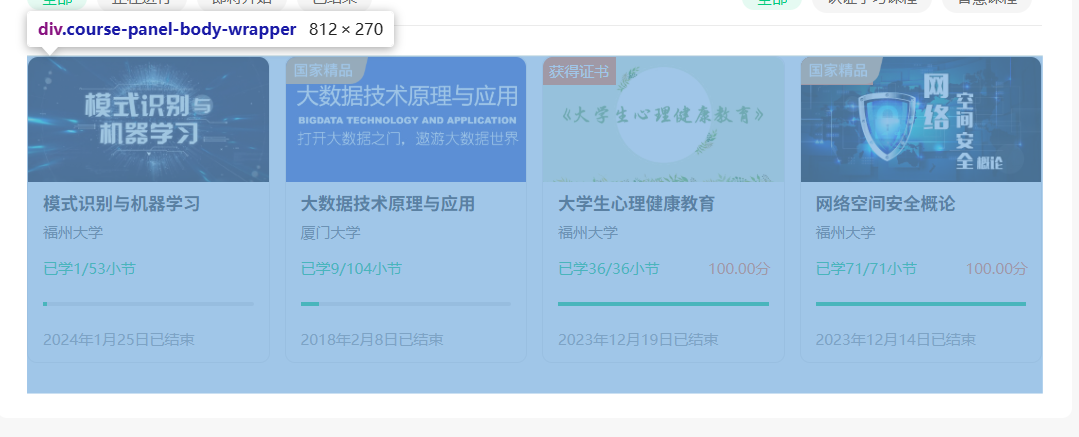This screenshot has width=1079, height=437.
Task: Click the 100.00分 score on 大学生心理健康教育
Action: point(739,268)
